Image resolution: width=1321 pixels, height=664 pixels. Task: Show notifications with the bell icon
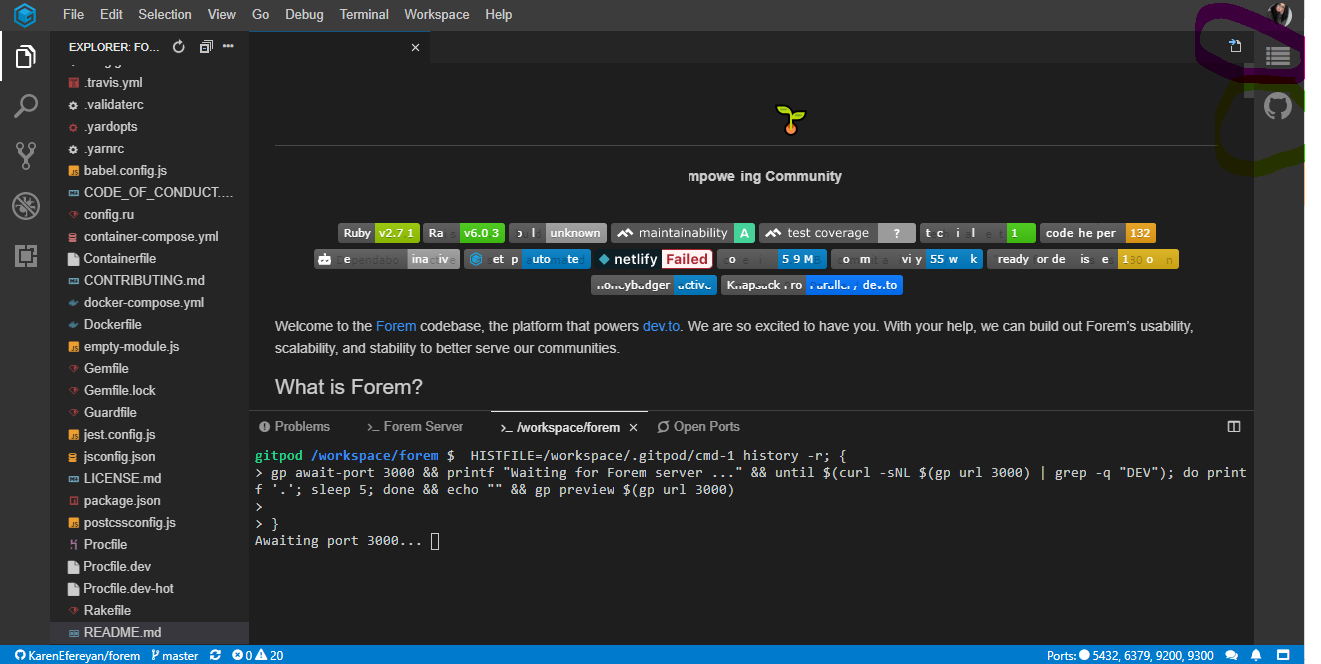pyautogui.click(x=1256, y=656)
